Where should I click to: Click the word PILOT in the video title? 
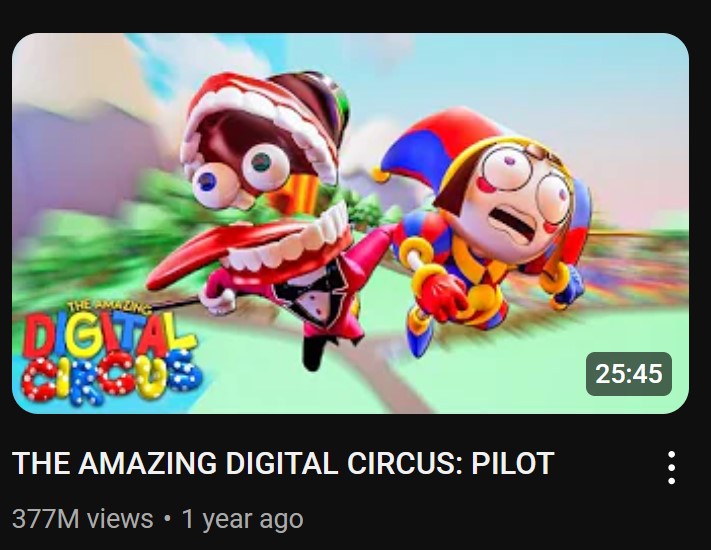[513, 463]
